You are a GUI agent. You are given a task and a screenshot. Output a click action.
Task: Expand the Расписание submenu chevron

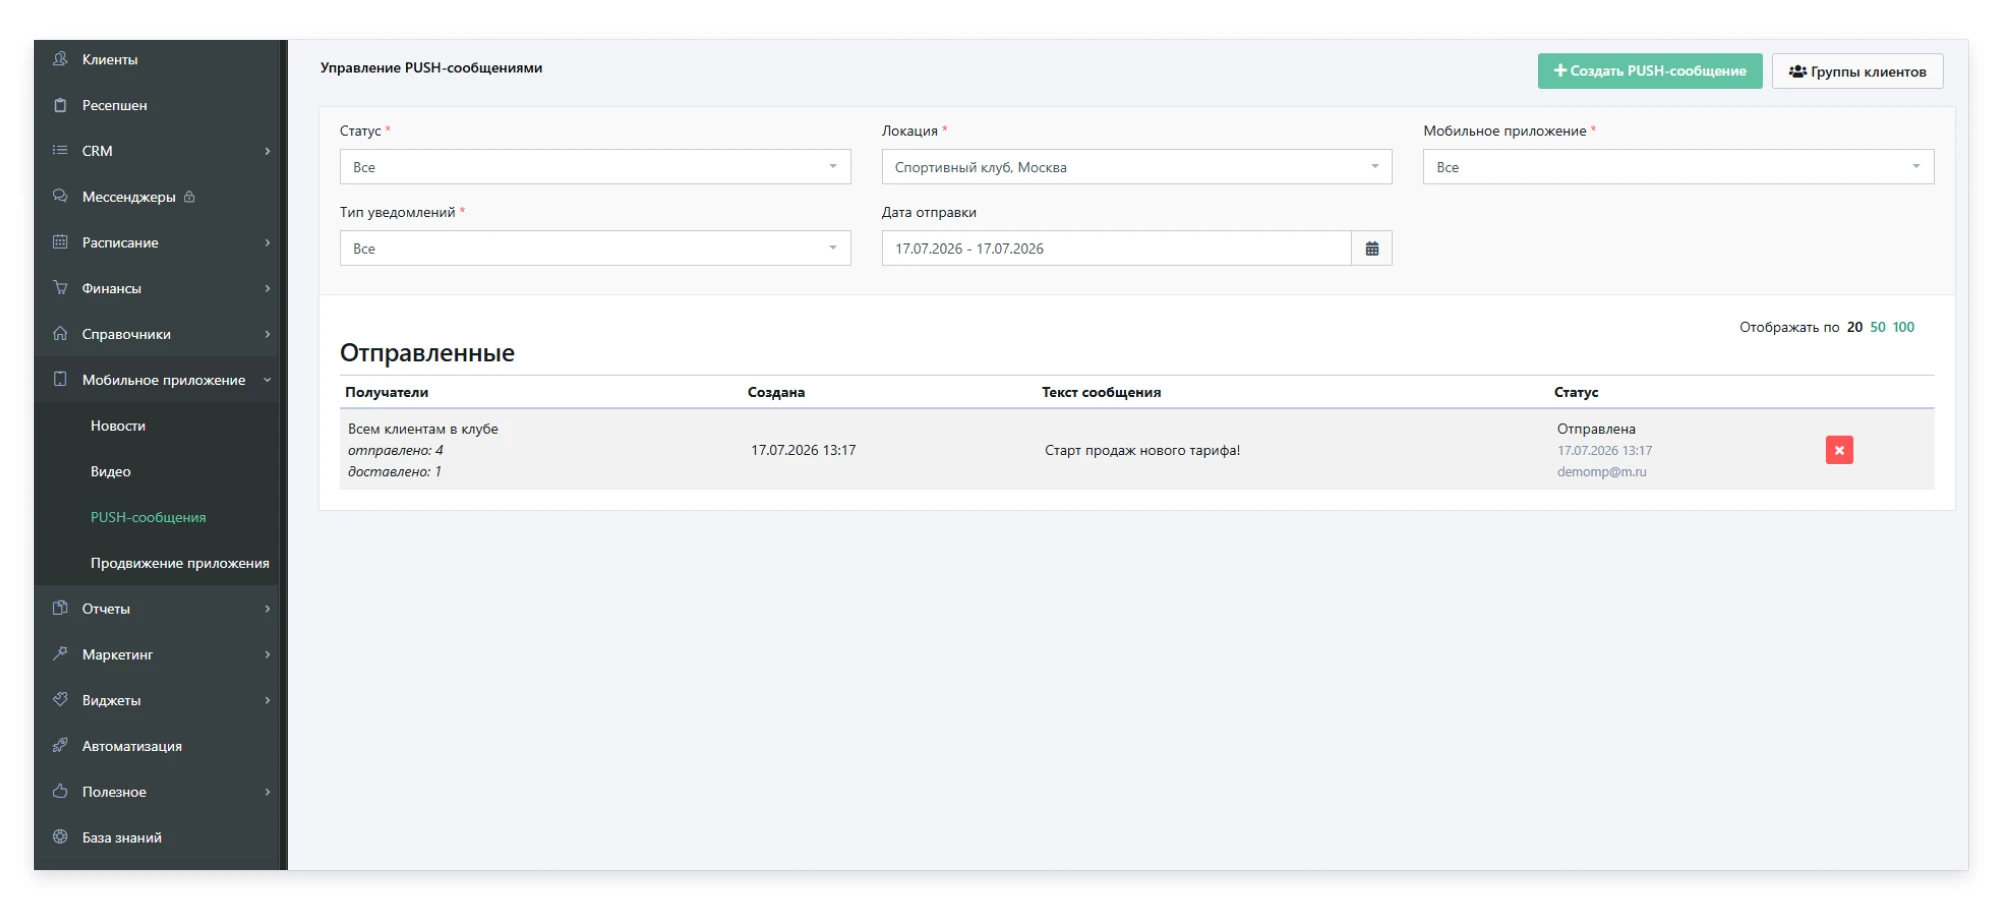(267, 243)
